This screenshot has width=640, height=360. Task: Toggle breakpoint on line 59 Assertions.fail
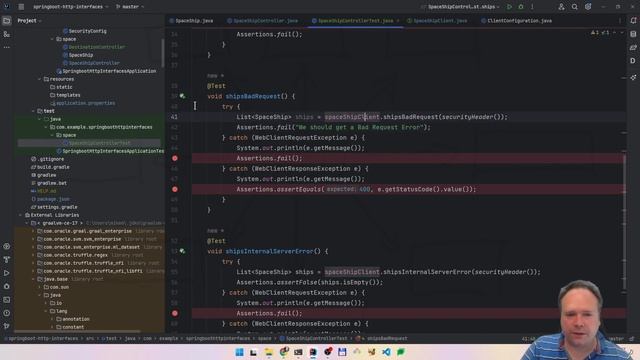[175, 313]
